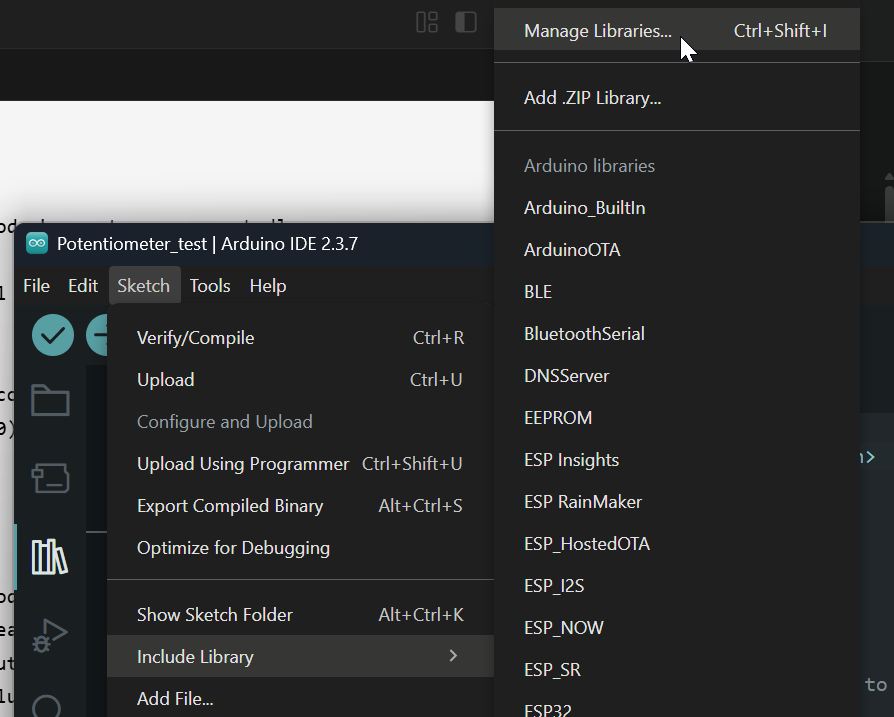Include the BluetoothSerial library
894x717 pixels.
(x=584, y=334)
